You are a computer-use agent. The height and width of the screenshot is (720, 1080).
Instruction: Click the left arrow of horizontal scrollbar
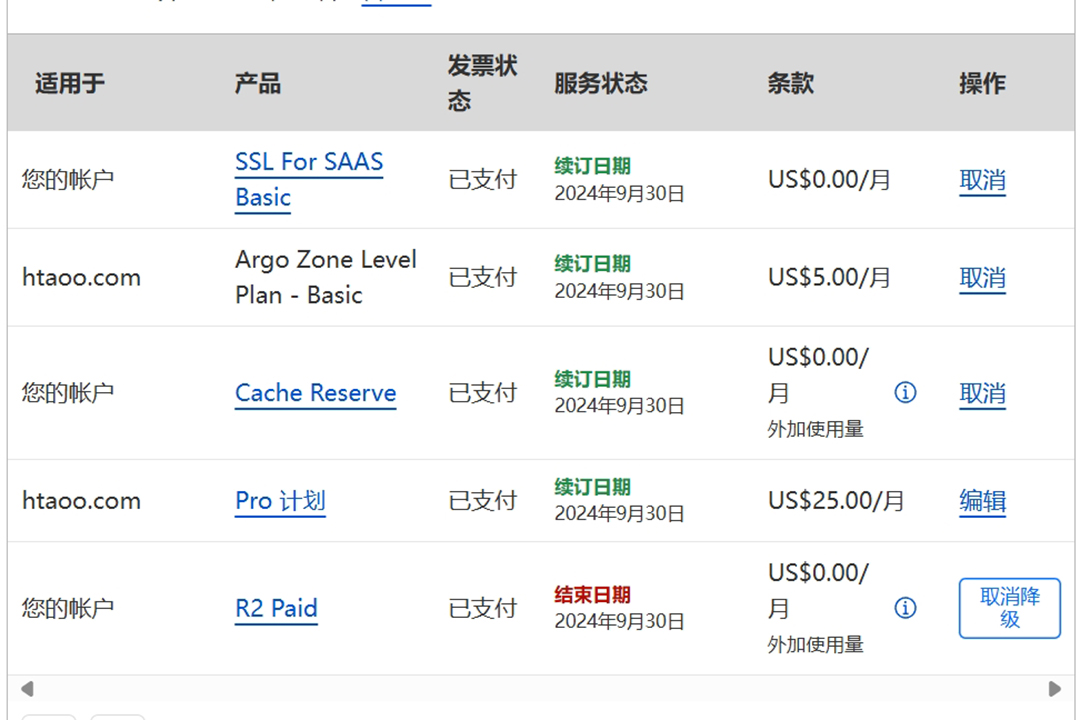pos(27,689)
